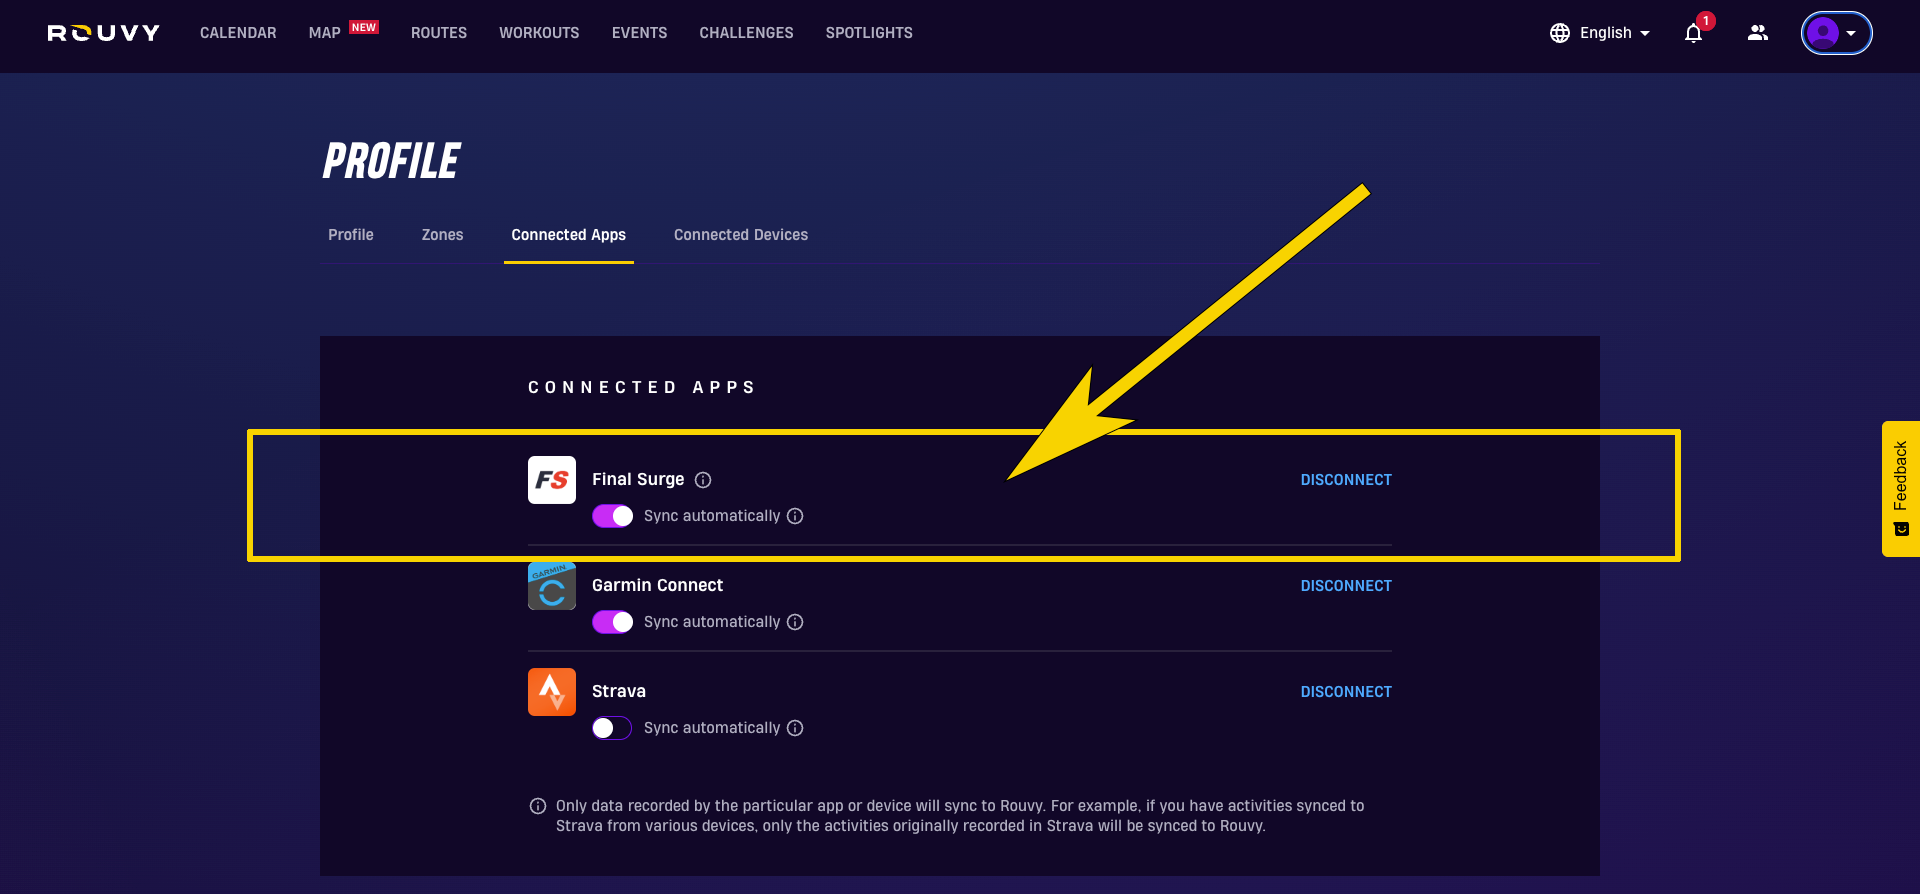Disconnect Garmin Connect
Screen dimensions: 1920x894
(x=1346, y=586)
